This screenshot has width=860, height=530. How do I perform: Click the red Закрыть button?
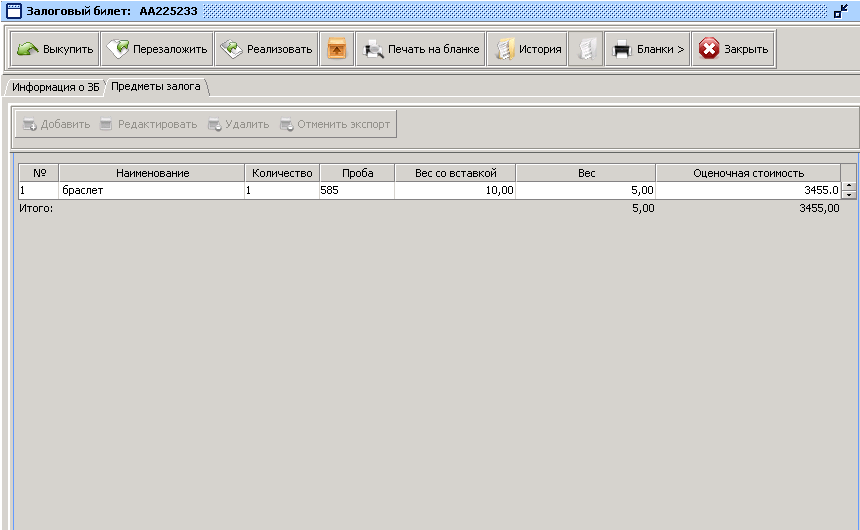tap(734, 49)
